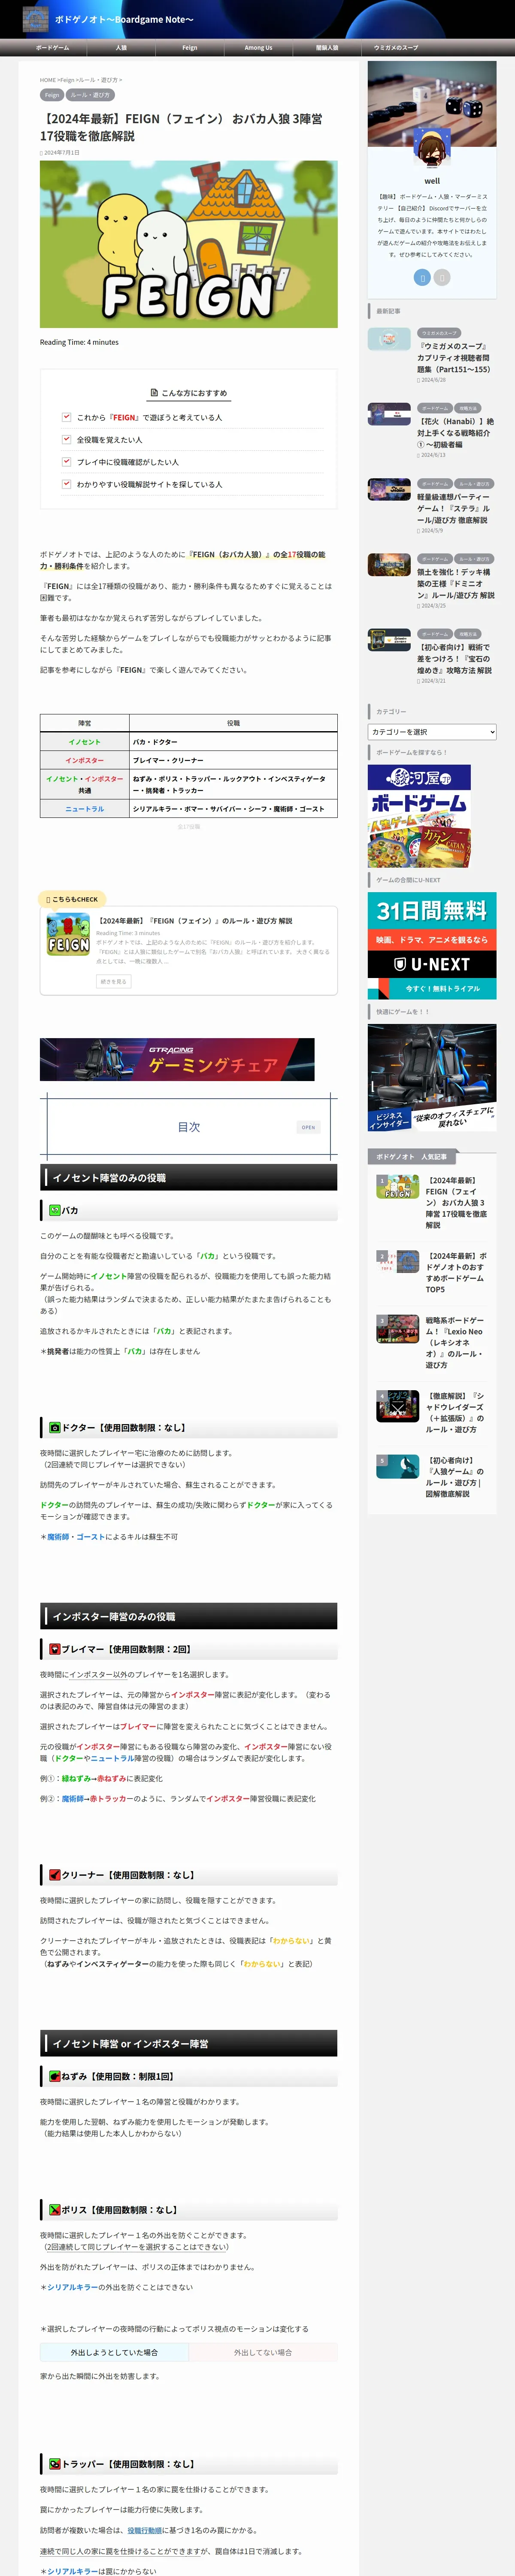Click the blue round social button under profile
Image resolution: width=515 pixels, height=2576 pixels.
422,277
